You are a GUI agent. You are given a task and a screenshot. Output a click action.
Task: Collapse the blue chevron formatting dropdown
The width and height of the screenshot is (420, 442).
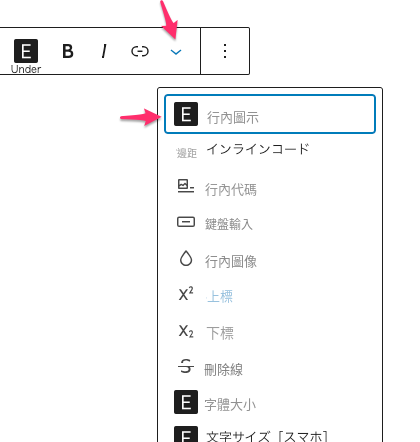click(176, 52)
